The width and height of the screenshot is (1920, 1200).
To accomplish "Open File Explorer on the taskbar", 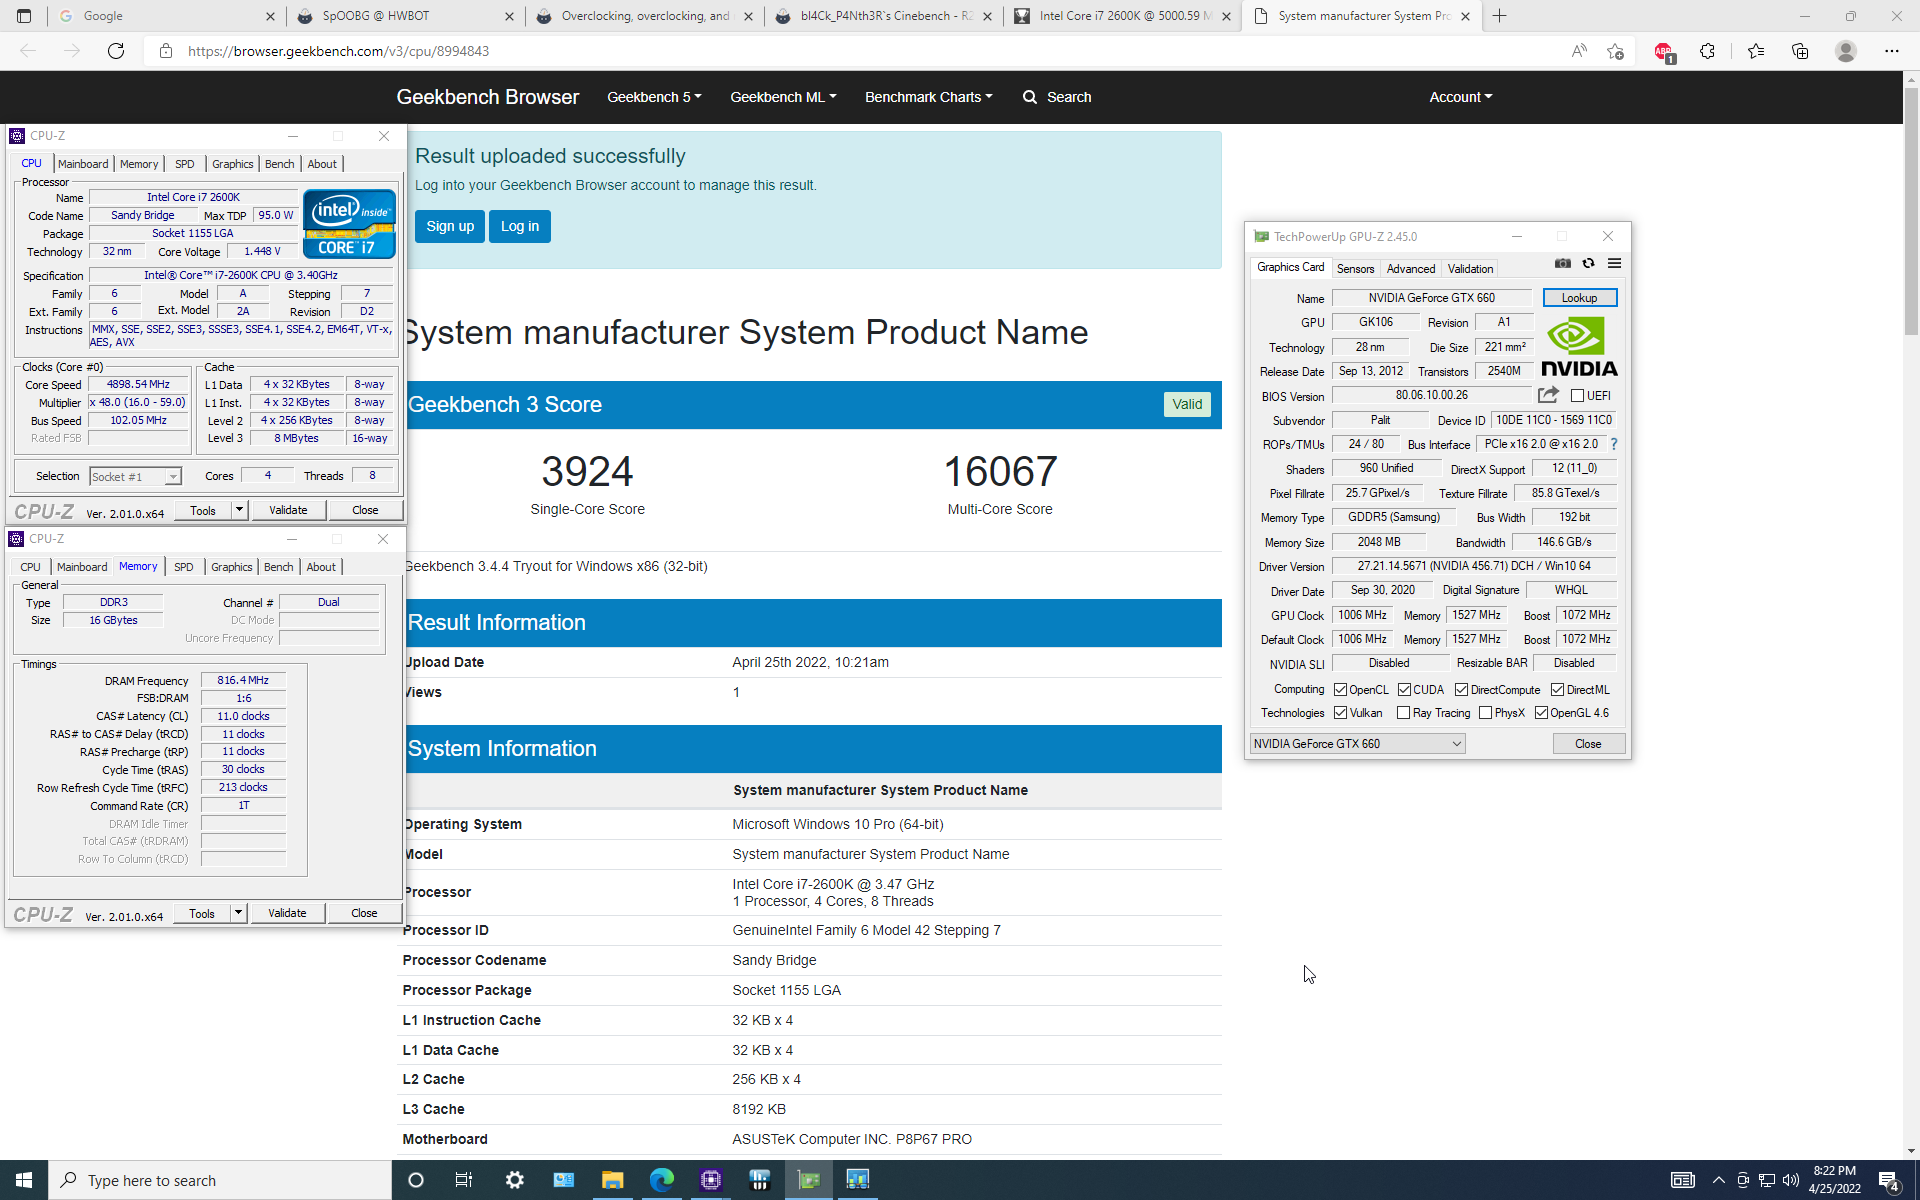I will tap(612, 1180).
